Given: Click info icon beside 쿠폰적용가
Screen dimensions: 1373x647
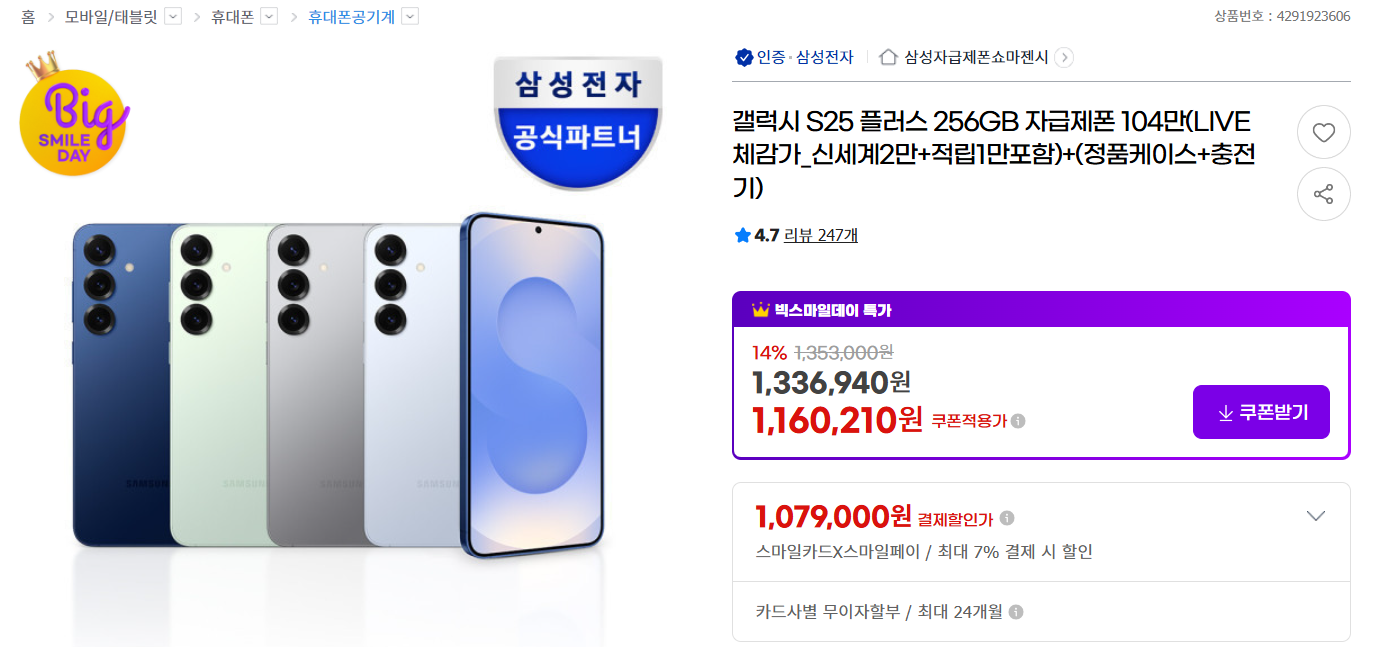Looking at the screenshot, I should pos(1018,421).
